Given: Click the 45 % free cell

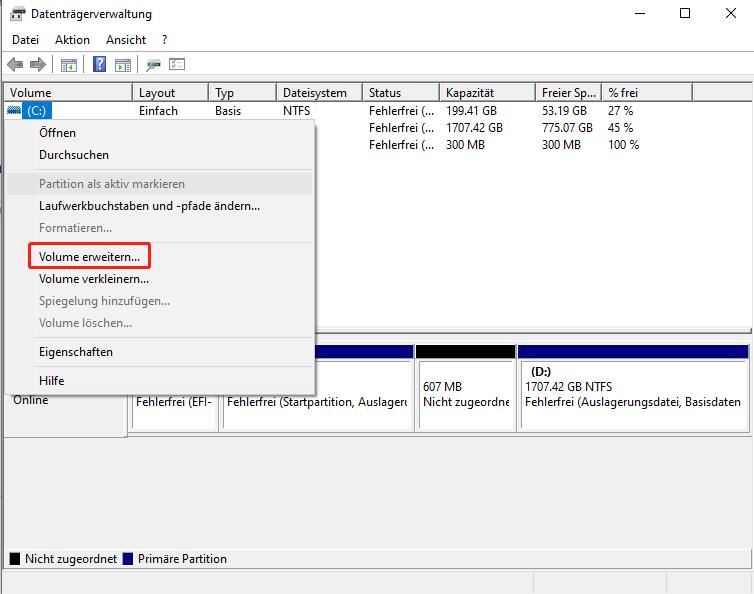Looking at the screenshot, I should [x=620, y=128].
